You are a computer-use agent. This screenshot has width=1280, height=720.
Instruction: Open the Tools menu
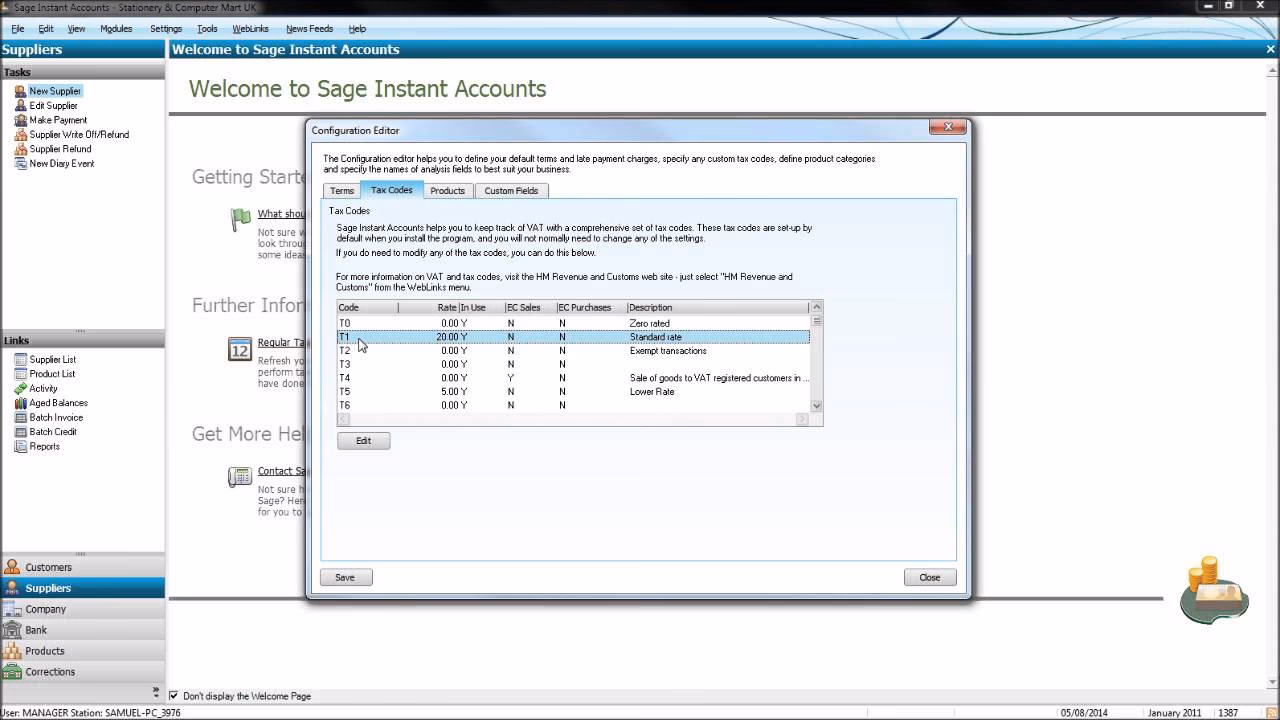(x=207, y=29)
